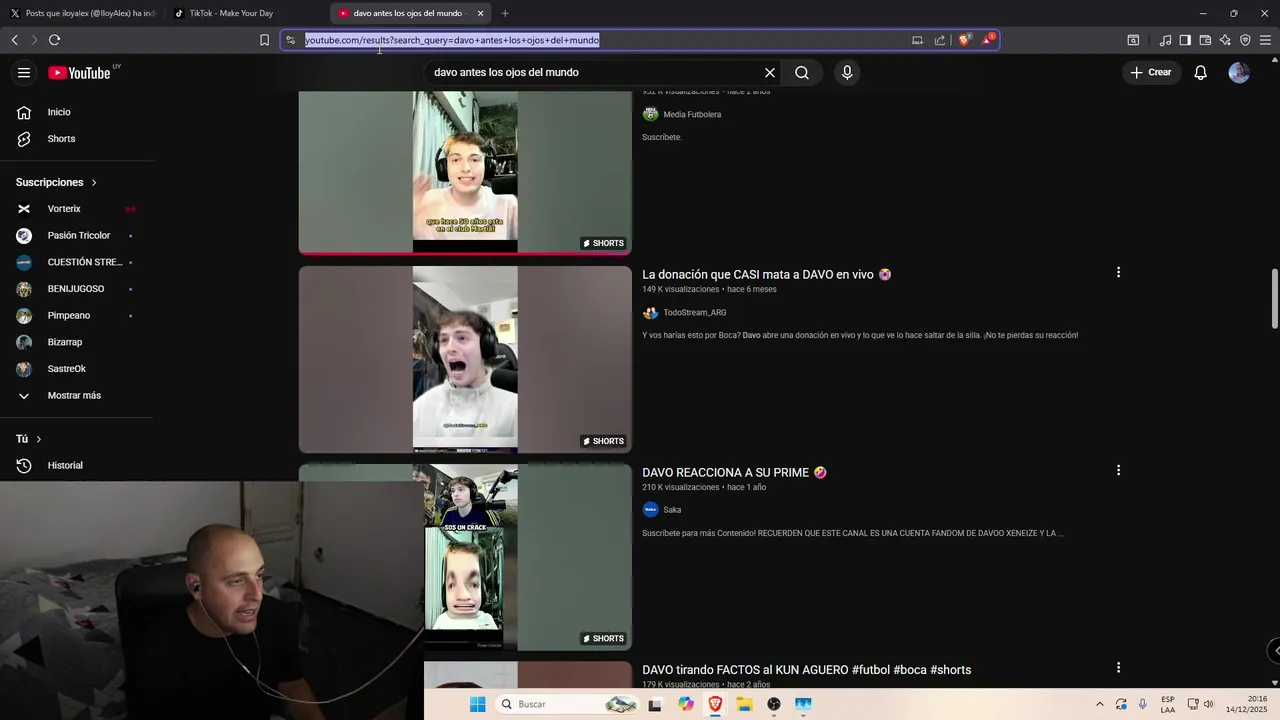The image size is (1280, 720).
Task: Open Brave playlist music note icon
Action: (x=1165, y=40)
